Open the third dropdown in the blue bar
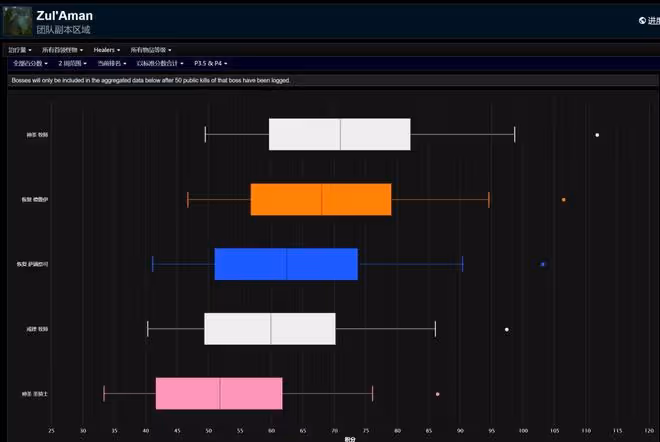660x442 pixels. (x=112, y=64)
